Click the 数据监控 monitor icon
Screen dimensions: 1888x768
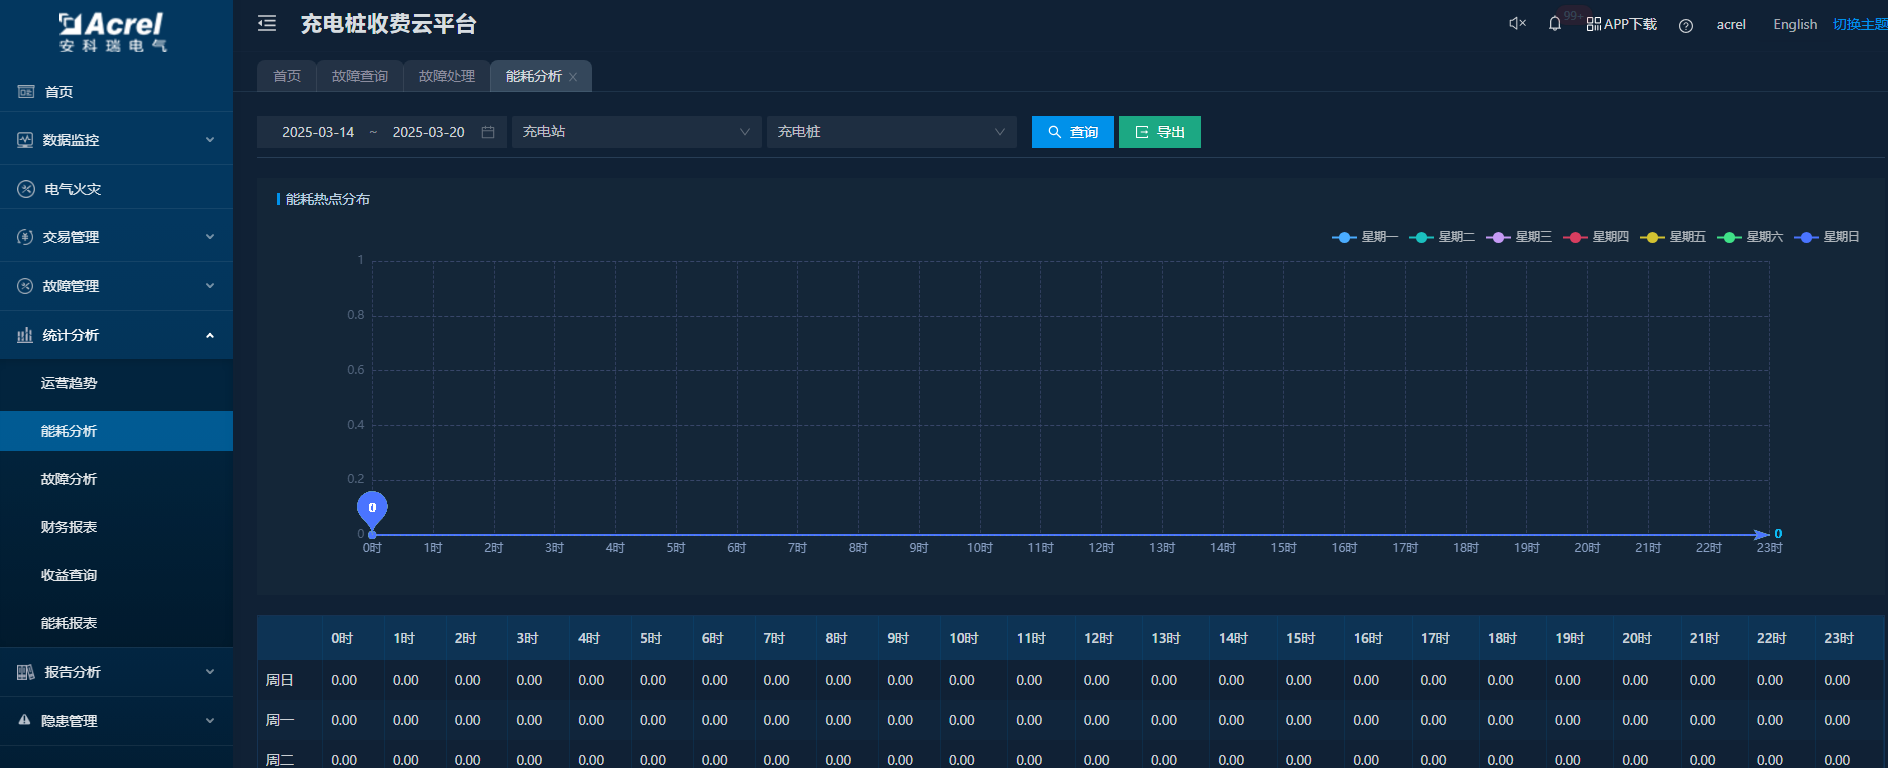[x=25, y=140]
